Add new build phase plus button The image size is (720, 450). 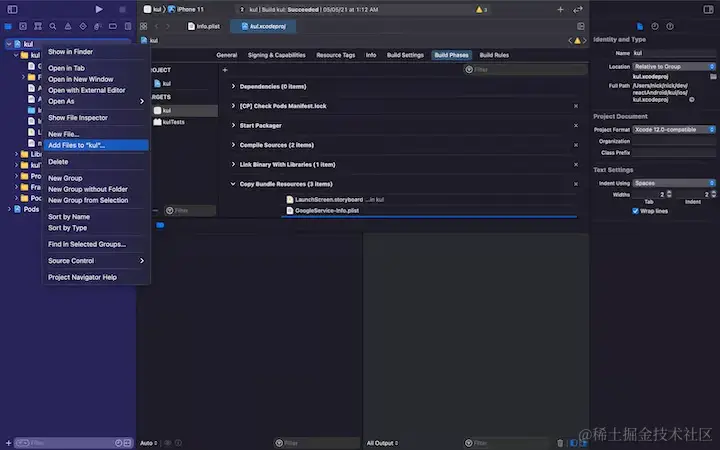coord(225,70)
